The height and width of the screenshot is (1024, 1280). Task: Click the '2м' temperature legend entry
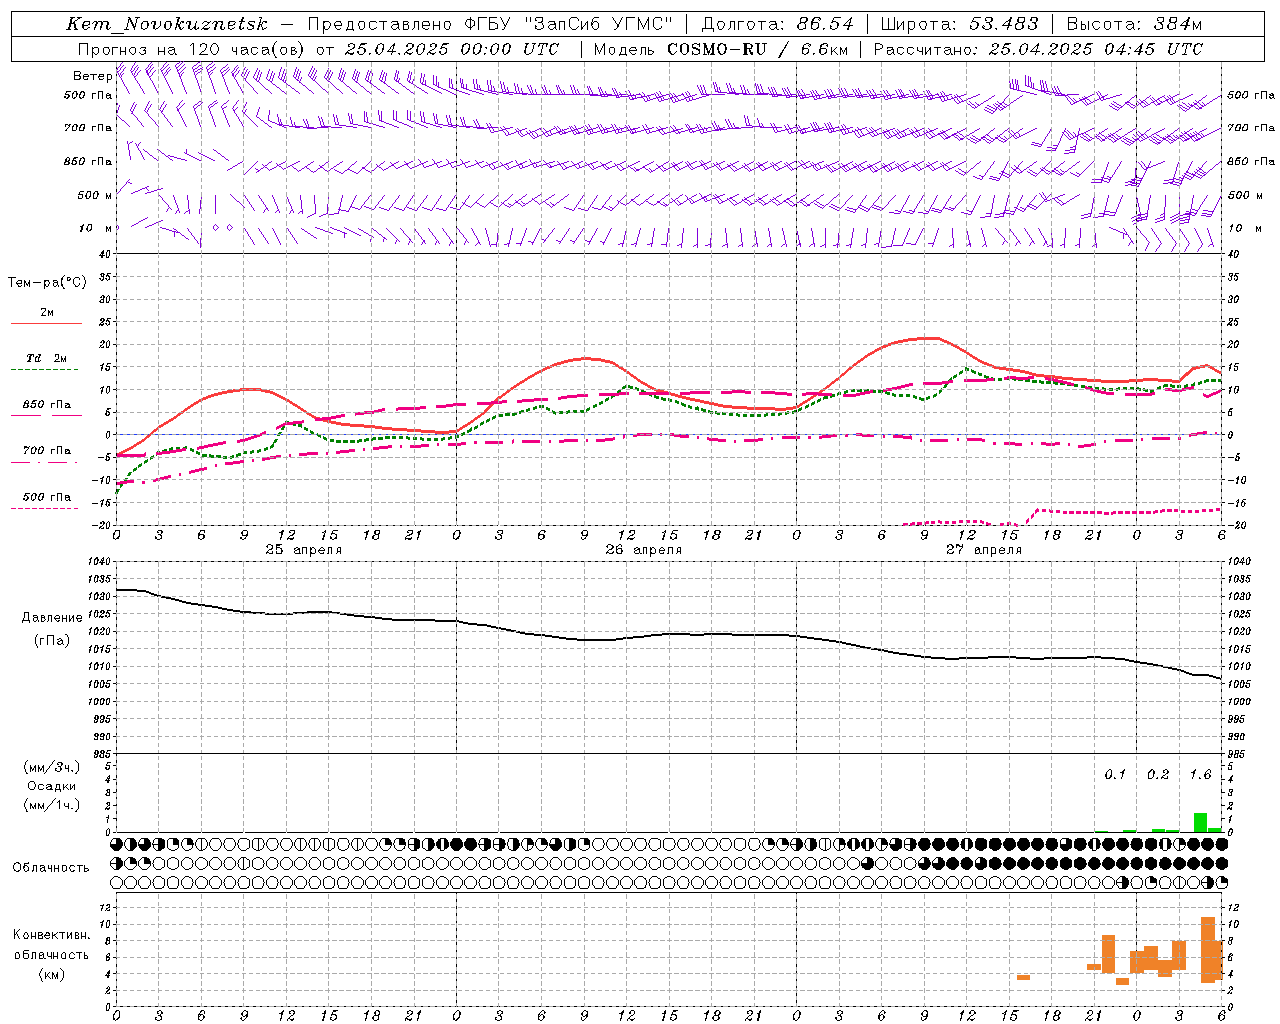[46, 312]
